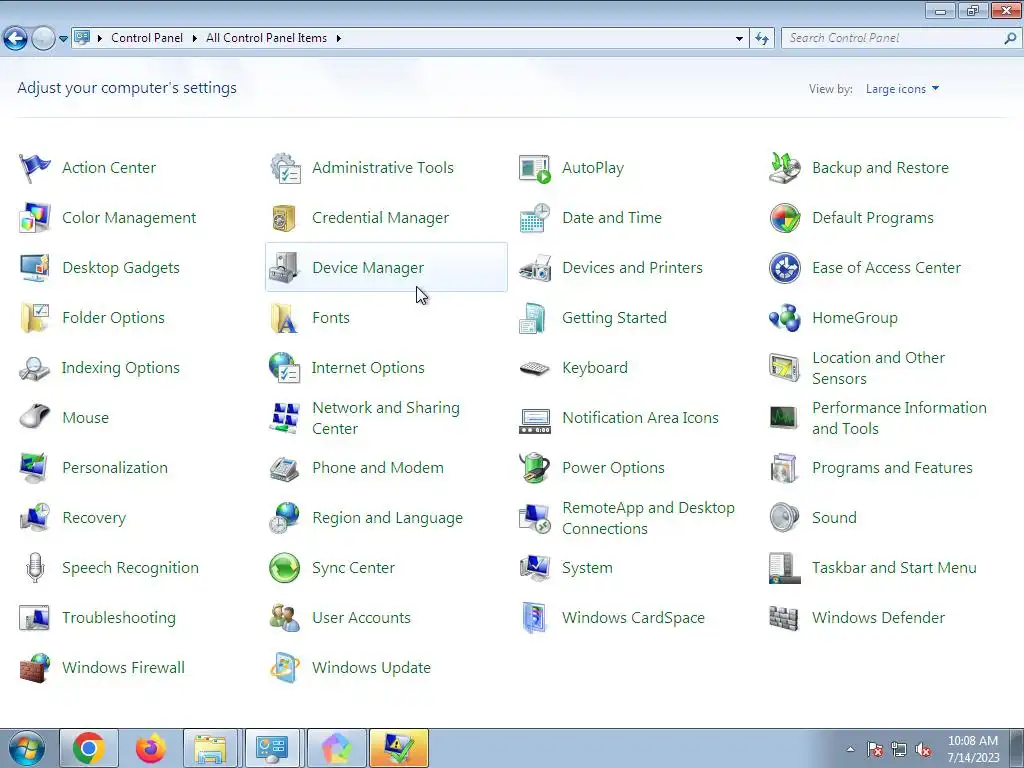Open the Network and Sharing Center link
Image resolution: width=1024 pixels, height=768 pixels.
click(386, 418)
